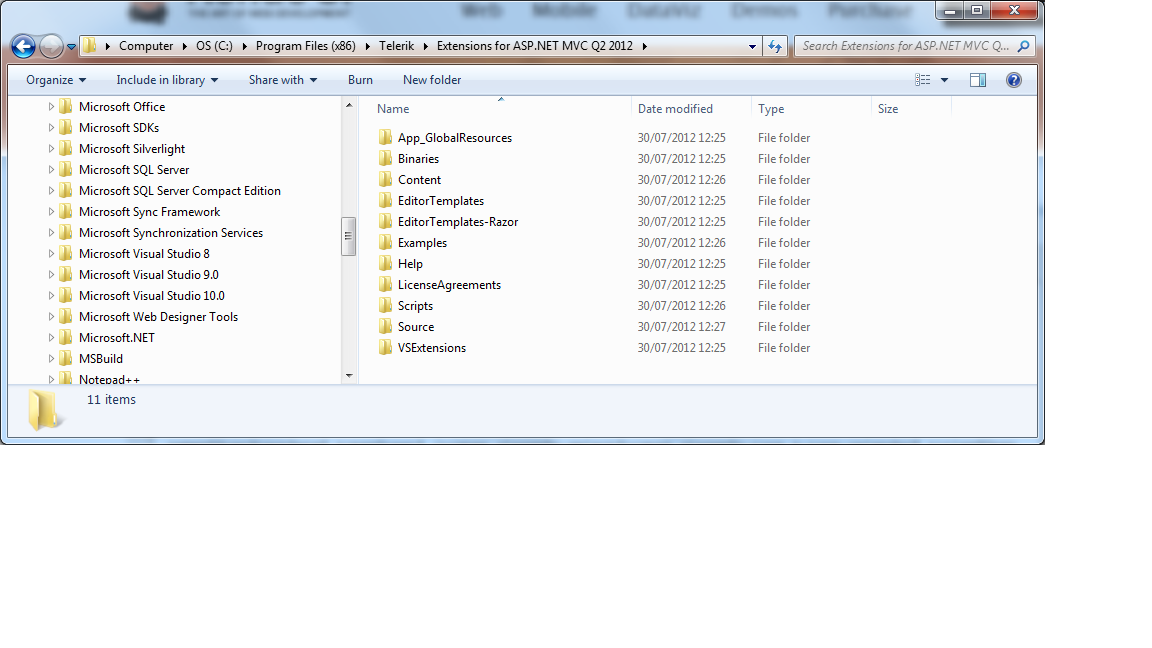Select the Examples folder icon

click(x=386, y=242)
